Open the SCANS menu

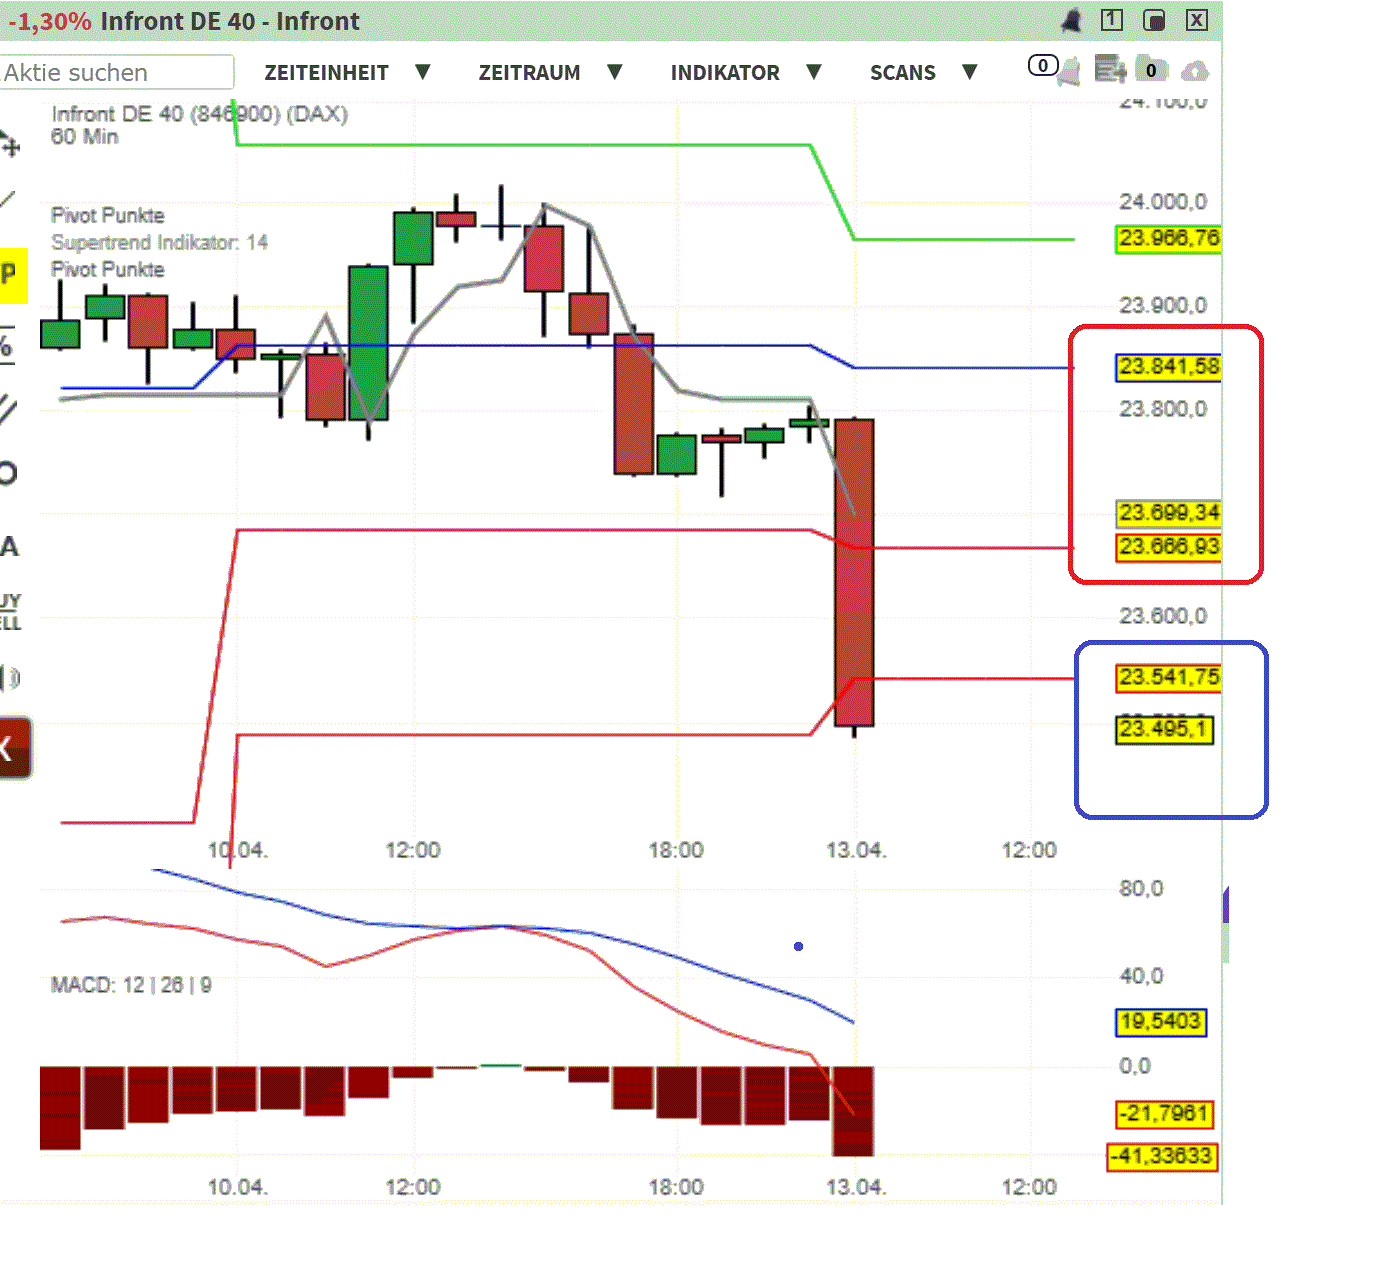point(903,72)
